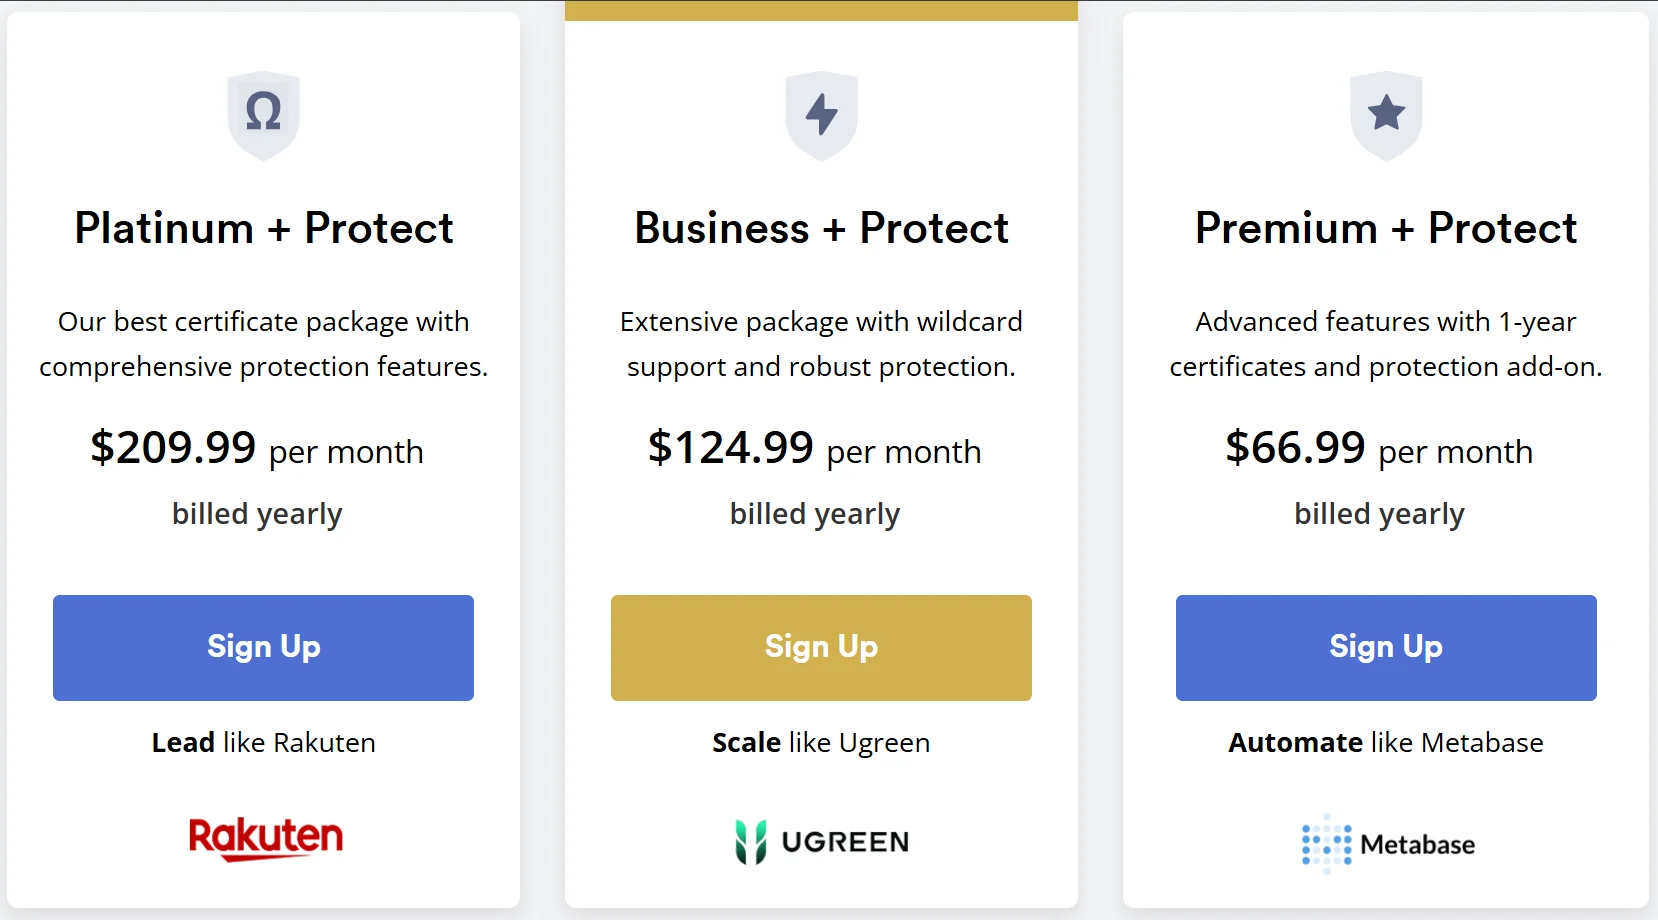Sign up for the Platinum + Protect plan
The width and height of the screenshot is (1658, 920).
point(263,647)
